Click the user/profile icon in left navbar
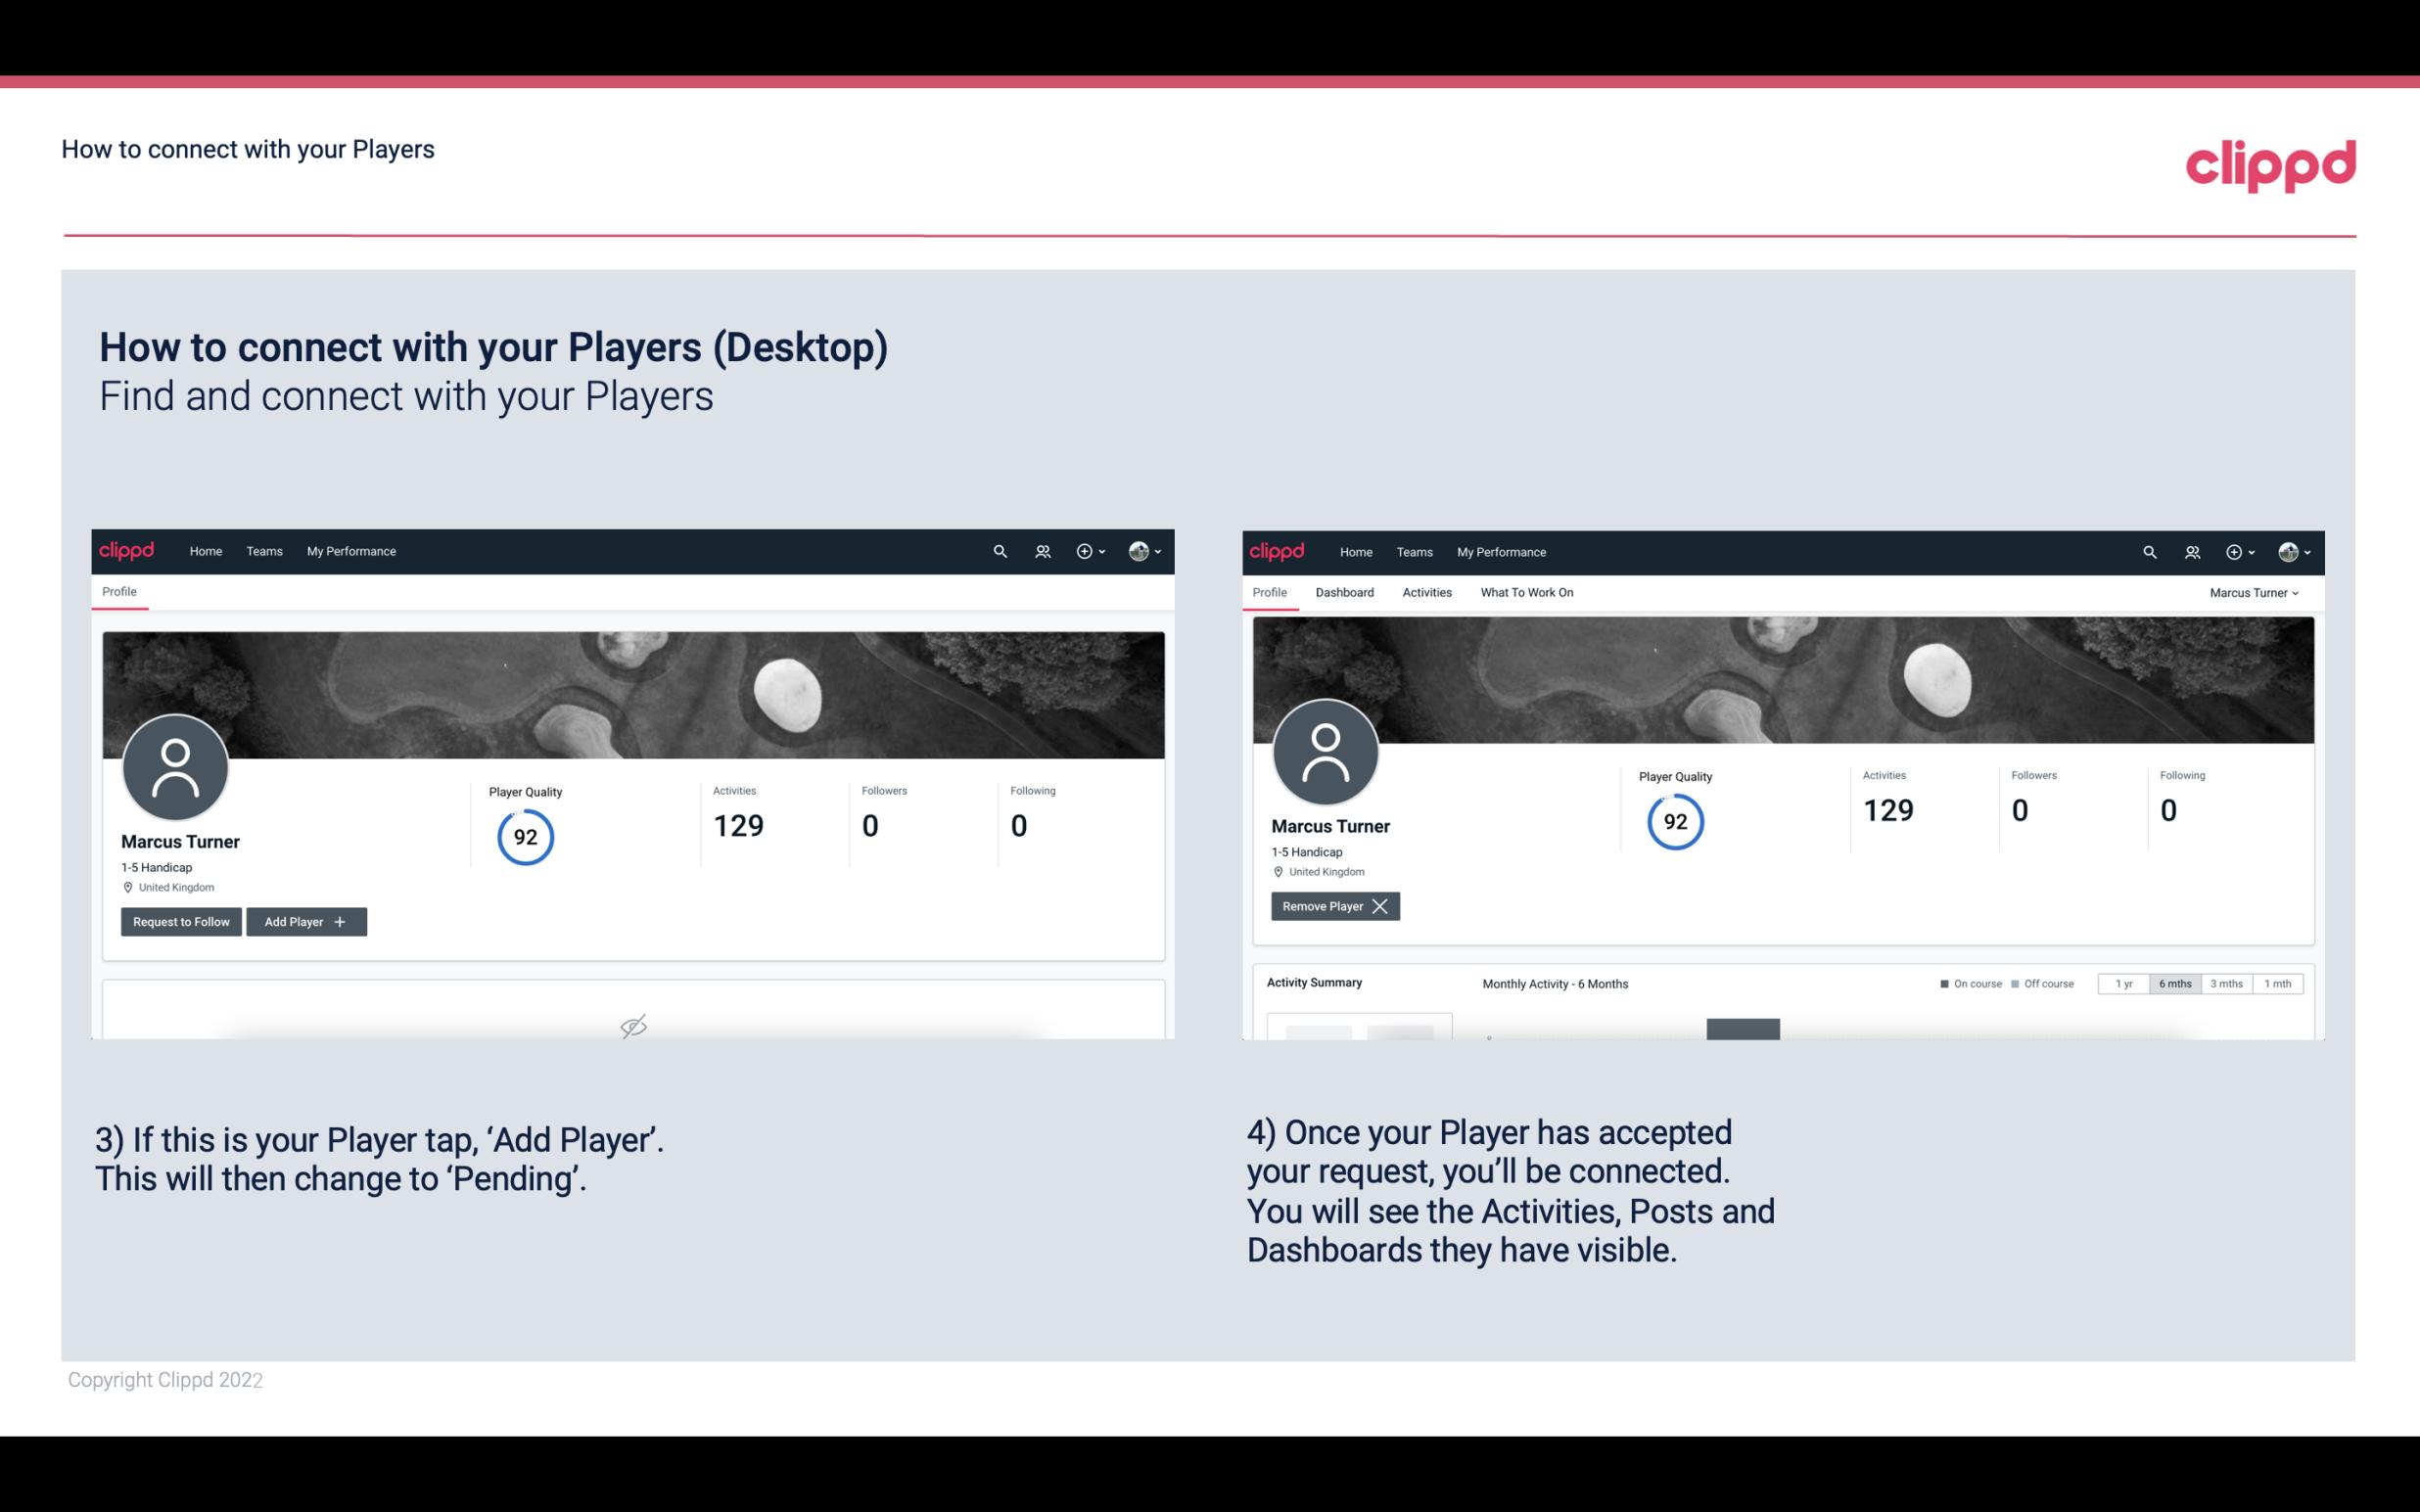Viewport: 2420px width, 1512px height. 1040,550
